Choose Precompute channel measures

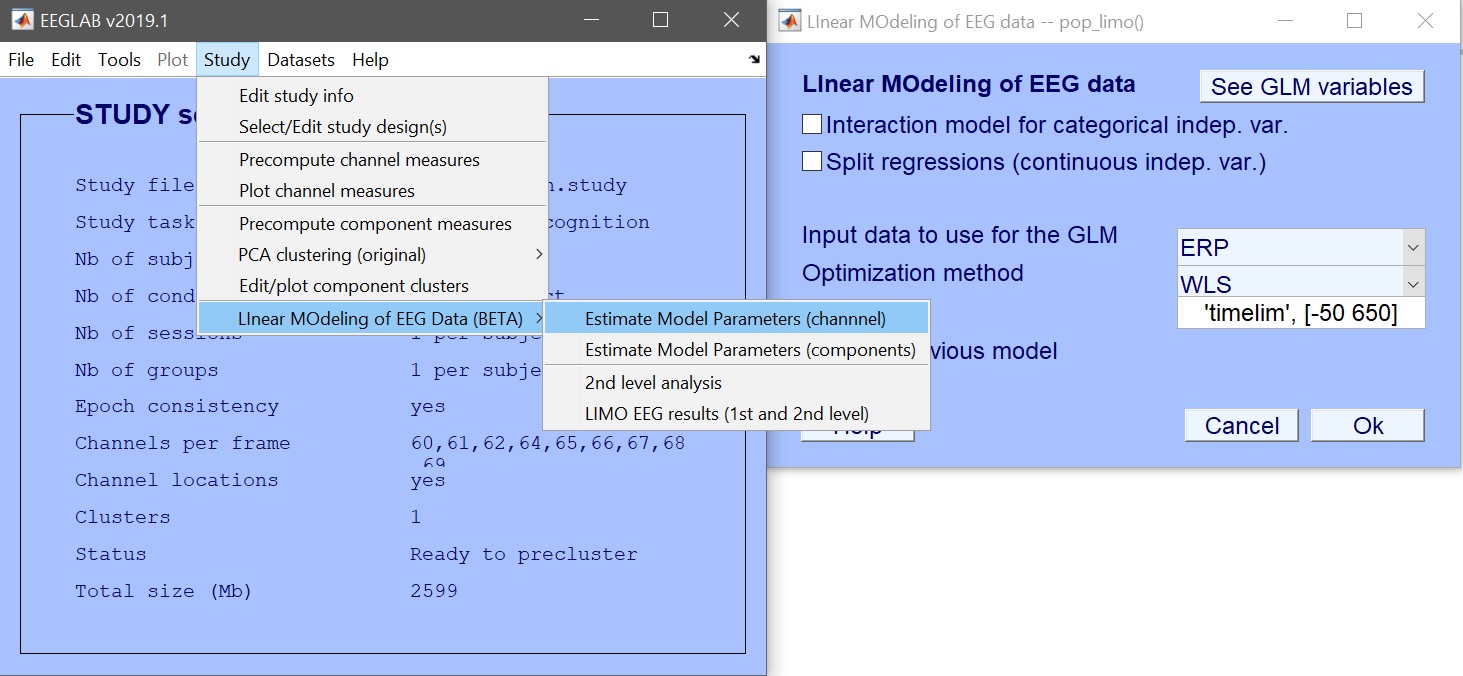(x=372, y=160)
